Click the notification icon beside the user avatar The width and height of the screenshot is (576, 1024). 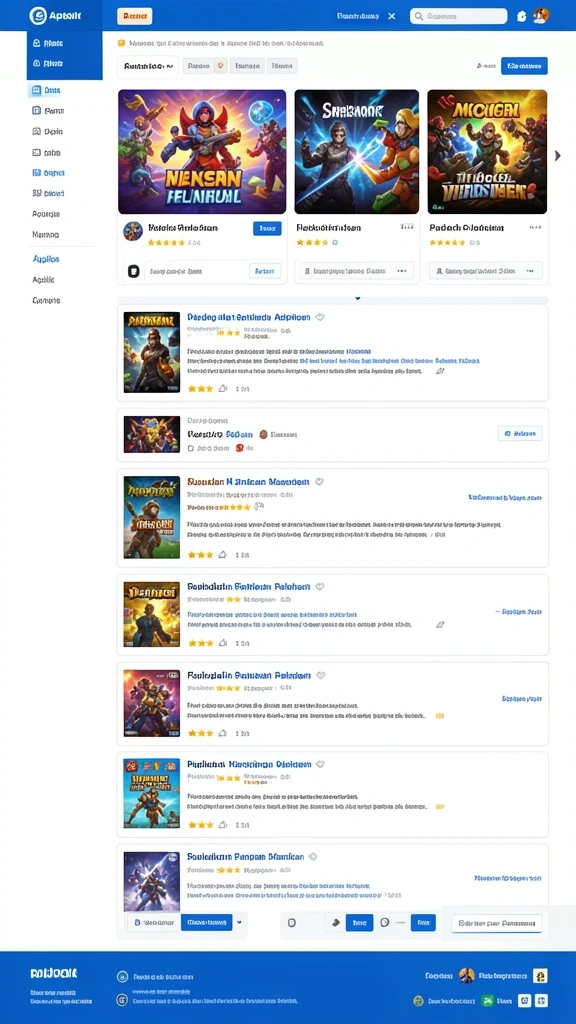(521, 16)
